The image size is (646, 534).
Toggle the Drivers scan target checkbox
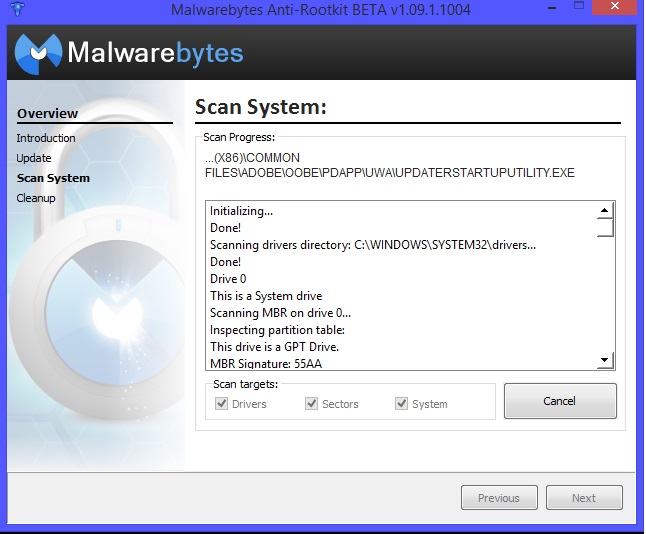pos(222,404)
